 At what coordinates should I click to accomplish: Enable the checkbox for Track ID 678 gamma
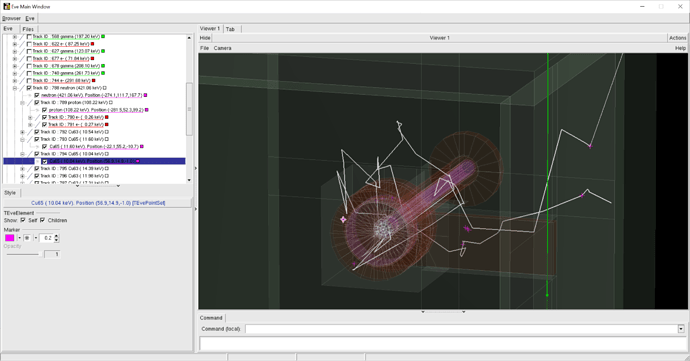(29, 66)
